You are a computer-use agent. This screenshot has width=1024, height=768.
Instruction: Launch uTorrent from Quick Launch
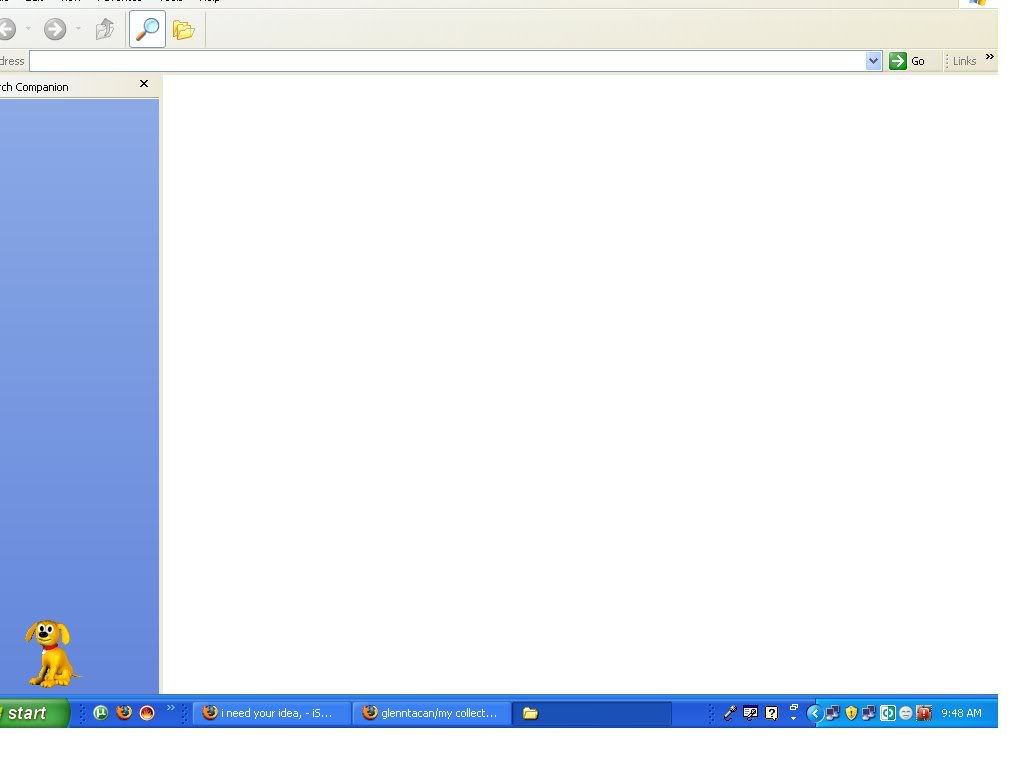tap(101, 712)
